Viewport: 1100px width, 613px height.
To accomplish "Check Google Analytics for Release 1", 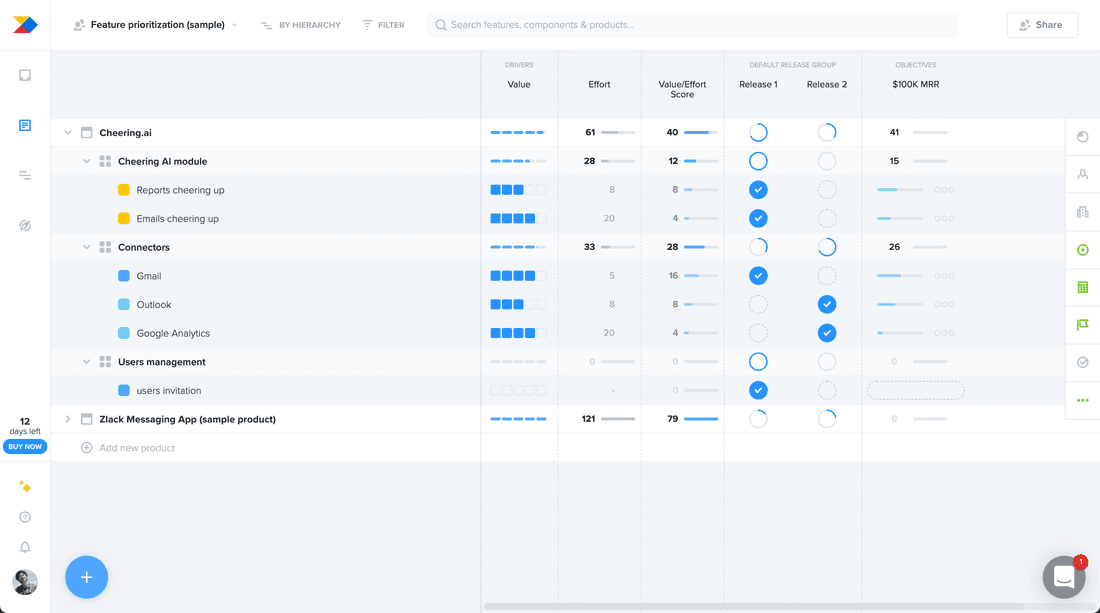I will [758, 332].
